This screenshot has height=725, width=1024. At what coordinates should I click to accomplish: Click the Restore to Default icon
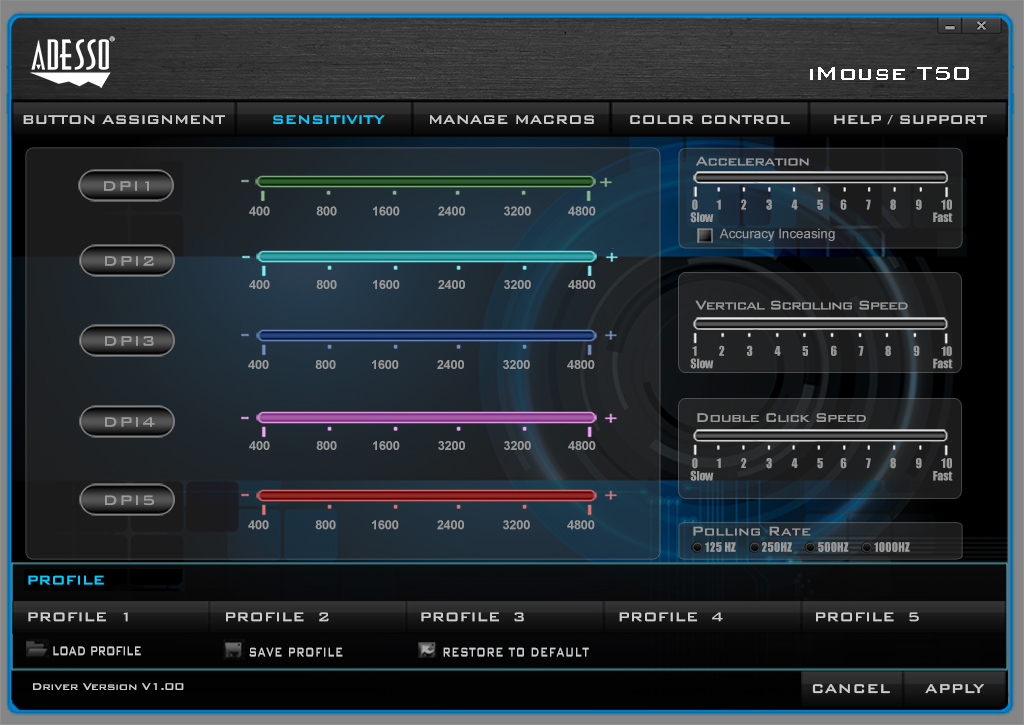pos(427,650)
